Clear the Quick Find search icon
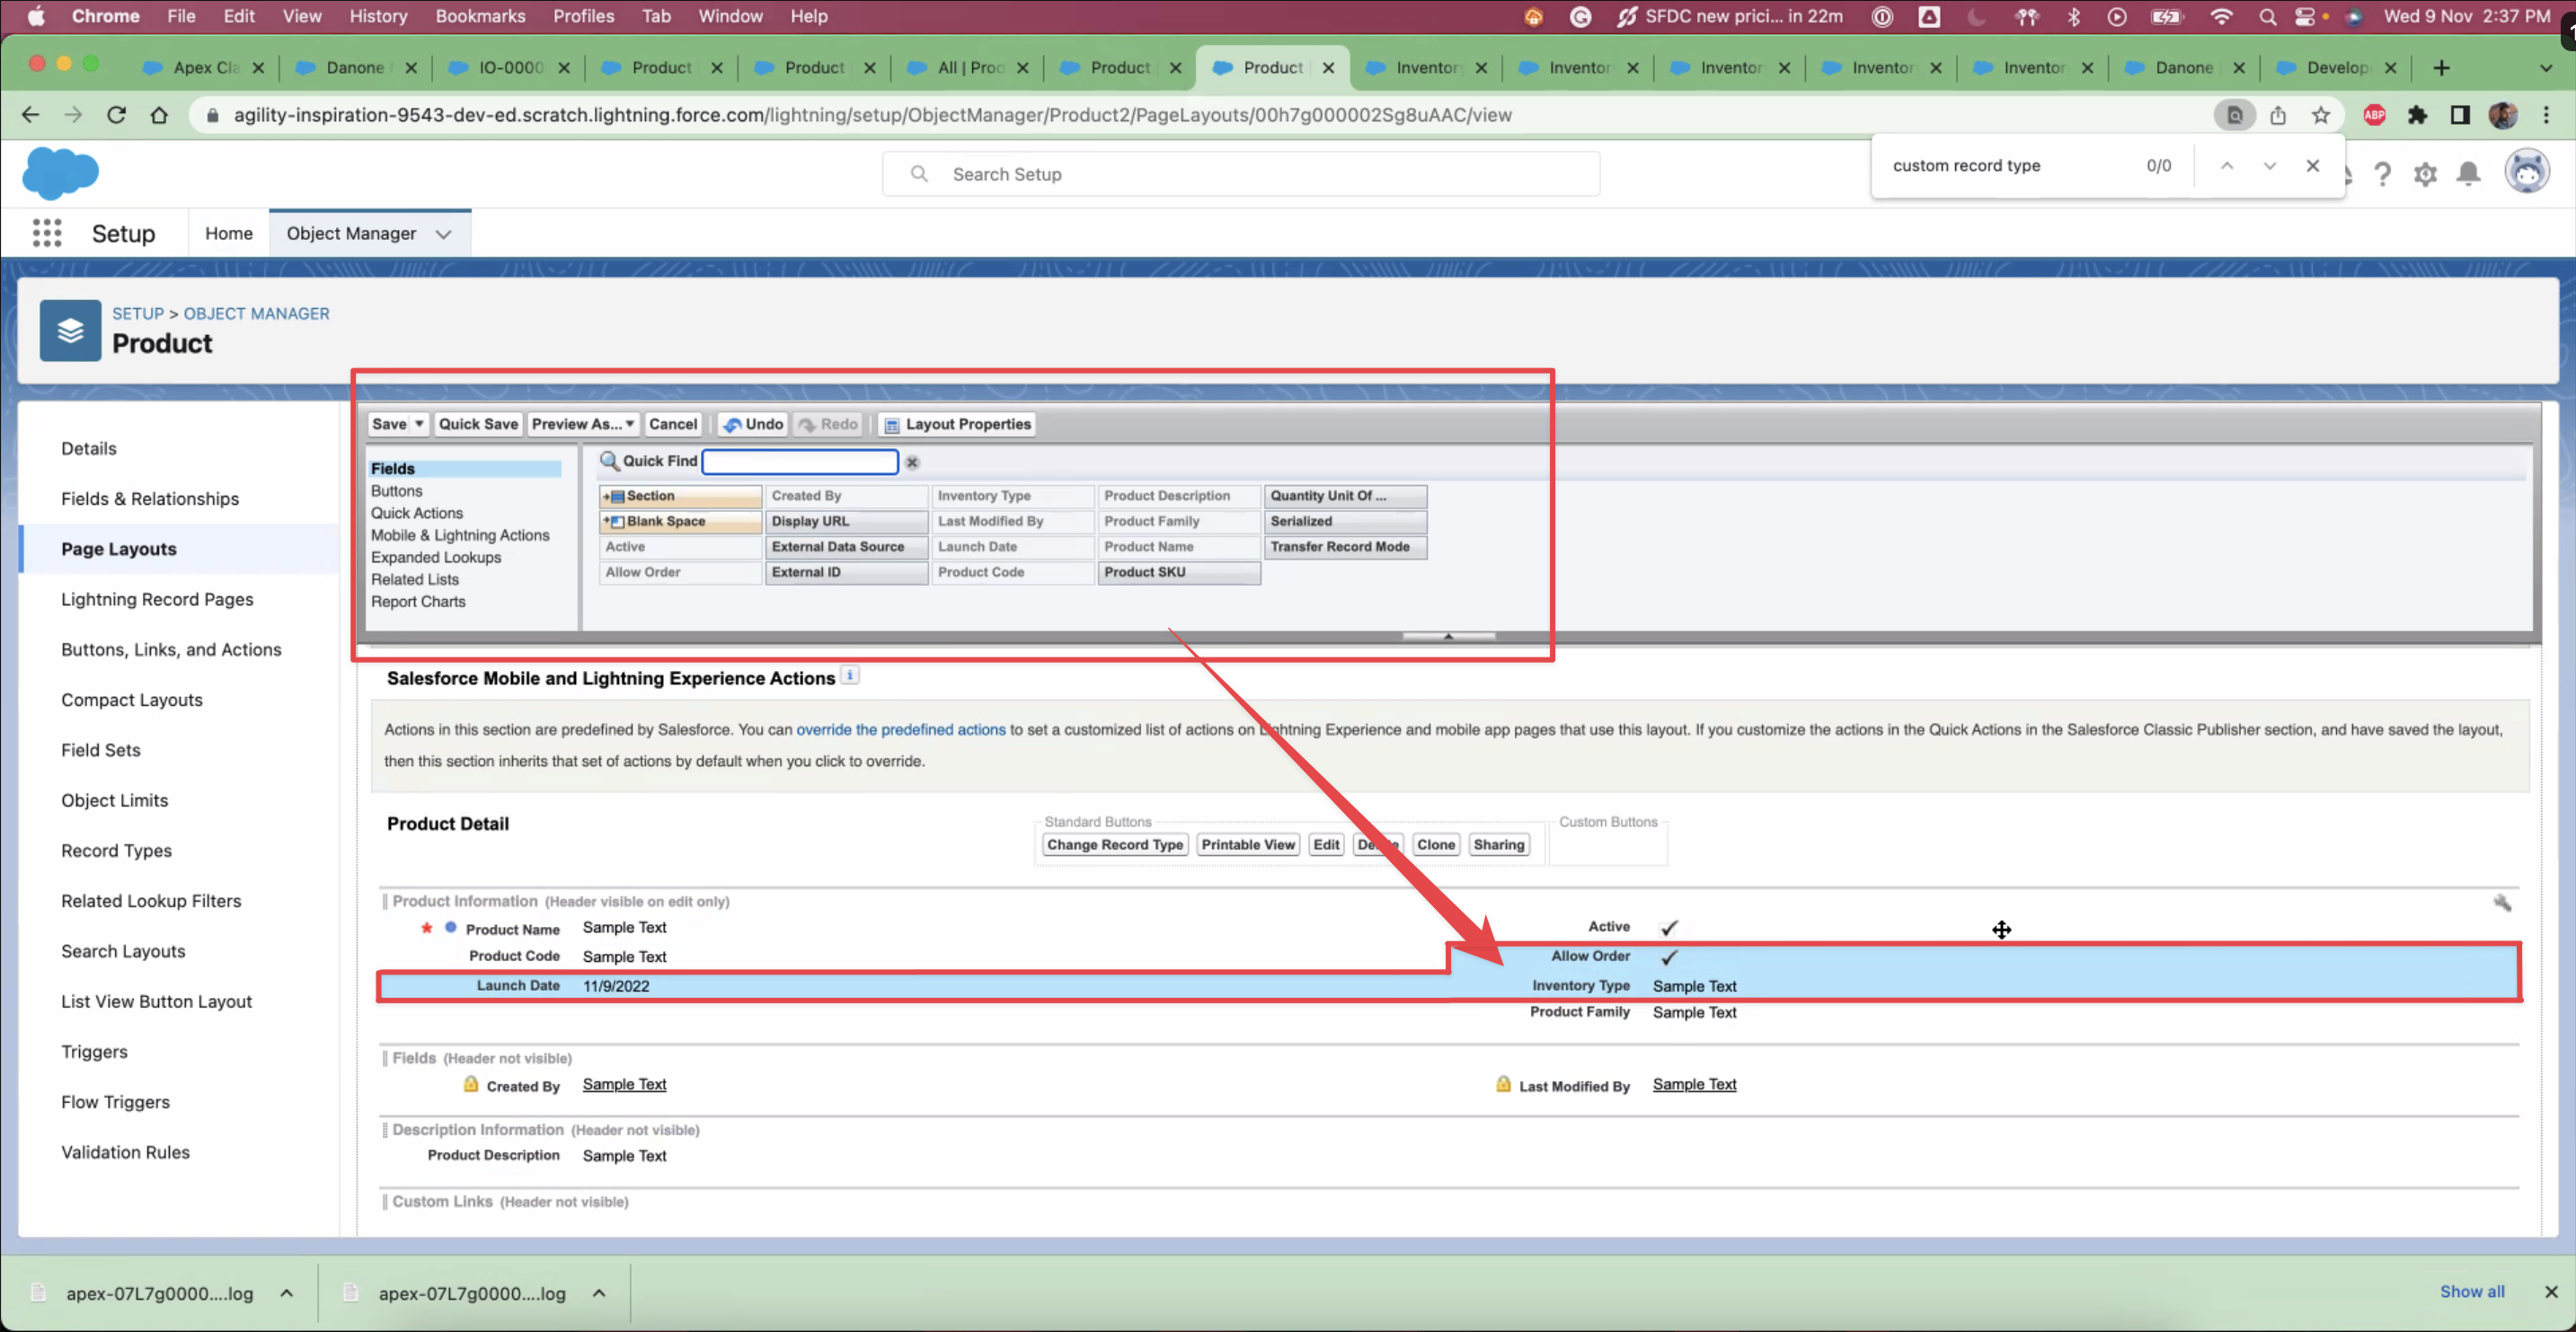The width and height of the screenshot is (2576, 1332). point(912,462)
